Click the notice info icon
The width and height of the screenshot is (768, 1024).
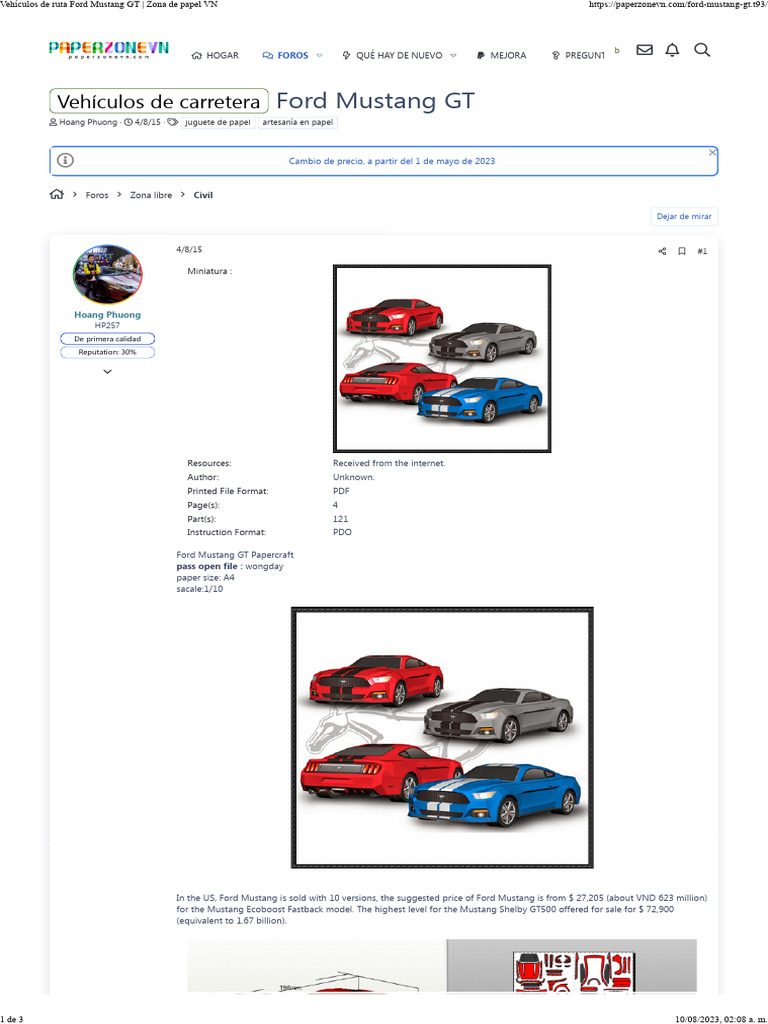pos(65,160)
